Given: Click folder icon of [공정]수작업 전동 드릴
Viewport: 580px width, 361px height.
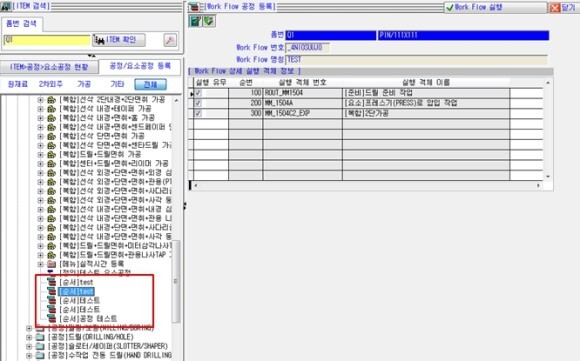Looking at the screenshot, I should tap(40, 355).
